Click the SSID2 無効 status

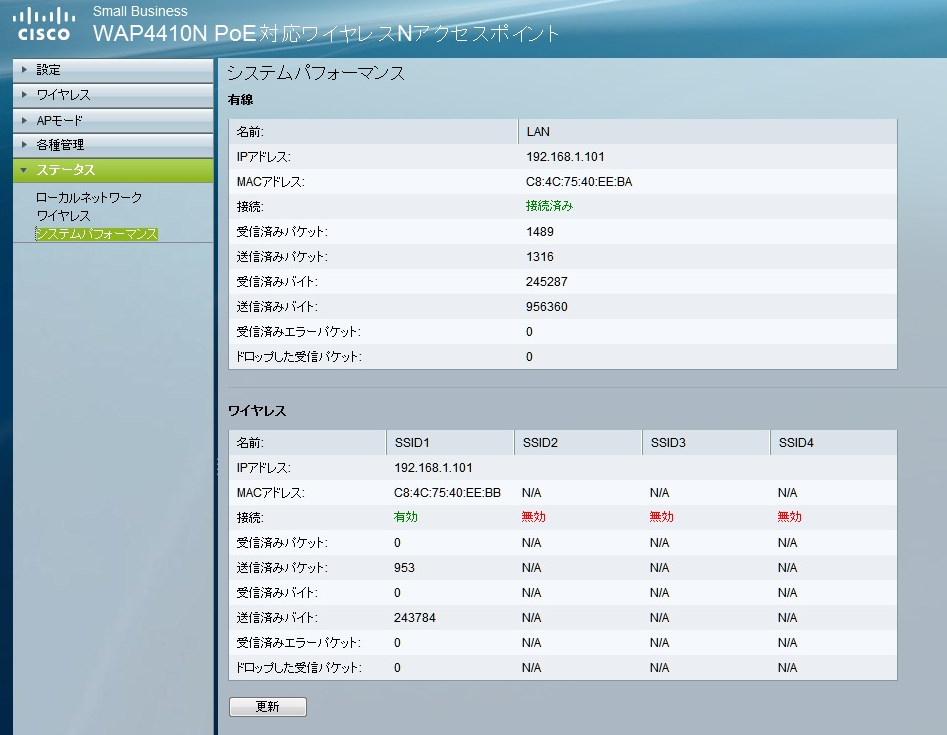[x=533, y=518]
